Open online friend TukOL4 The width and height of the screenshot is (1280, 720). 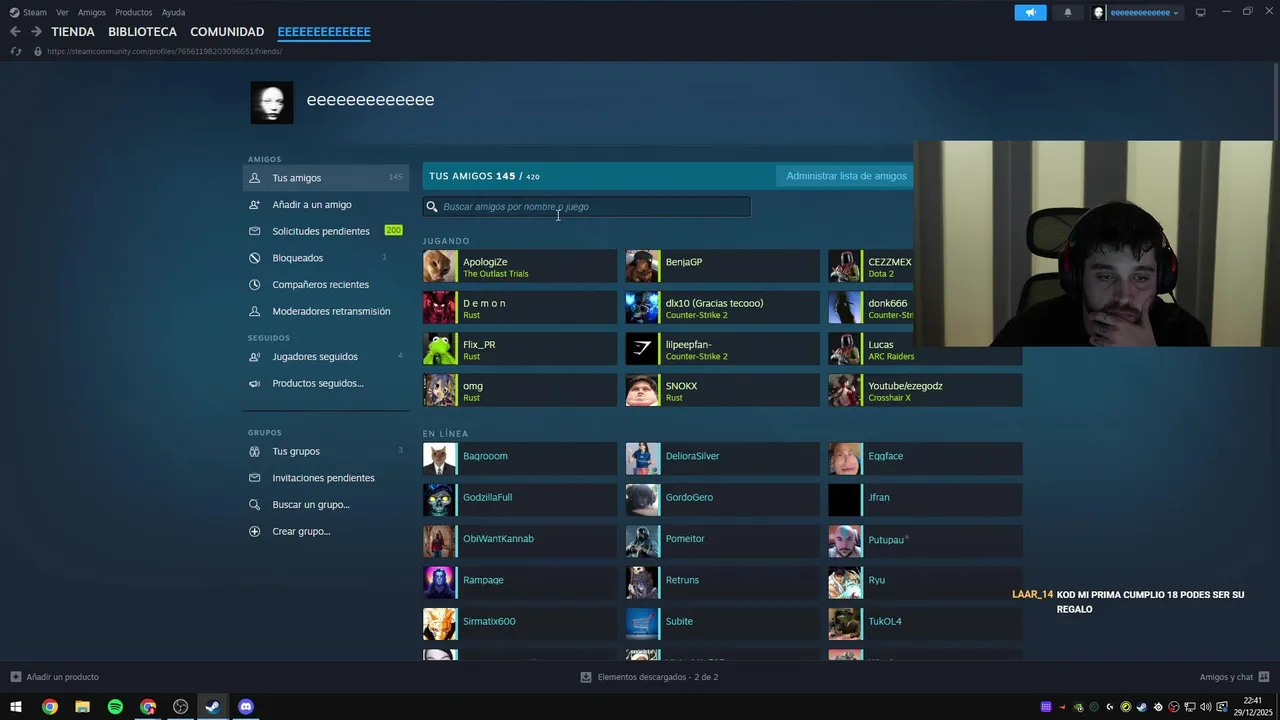925,624
